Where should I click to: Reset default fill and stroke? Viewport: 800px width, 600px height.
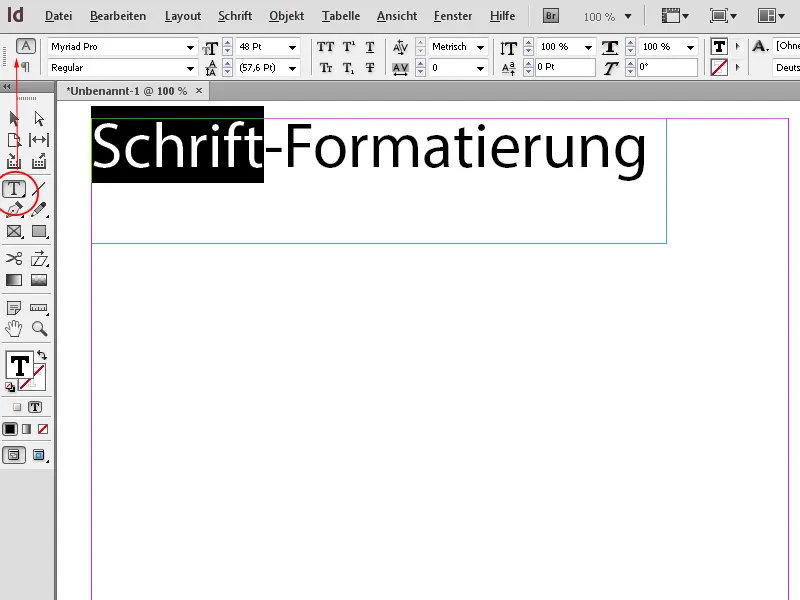(10, 387)
